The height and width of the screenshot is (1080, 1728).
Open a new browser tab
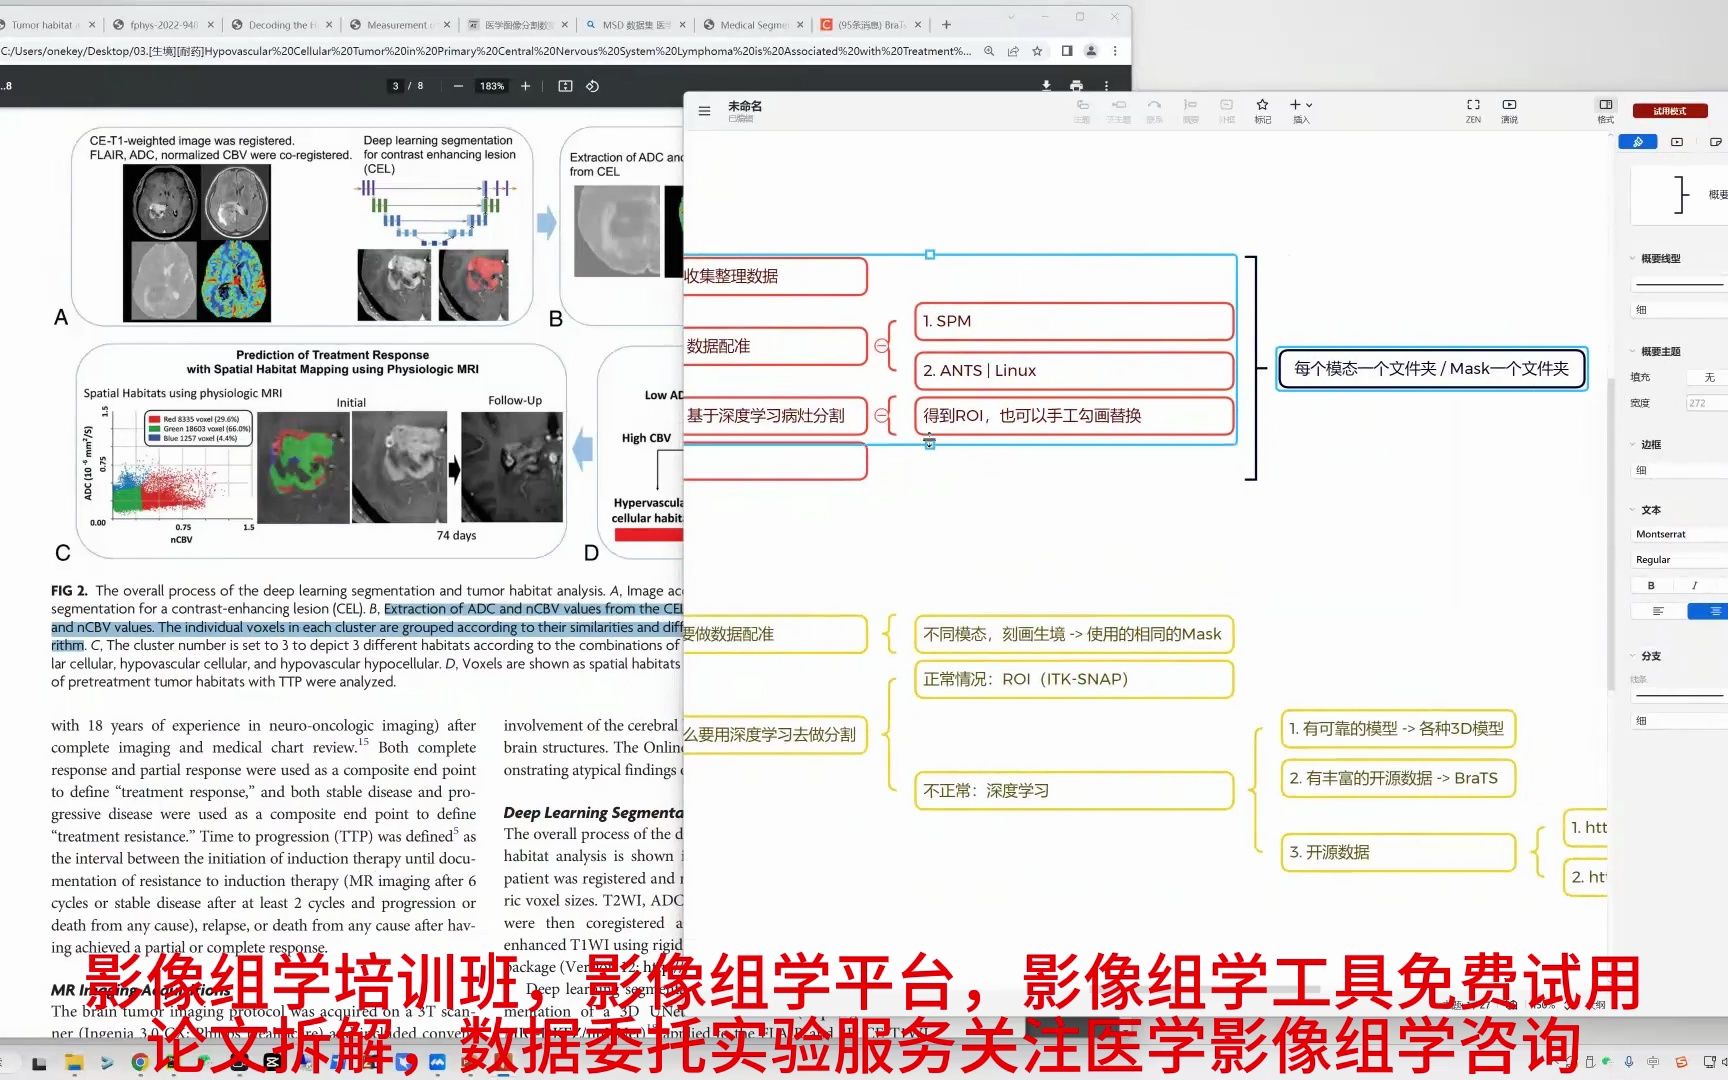(946, 25)
